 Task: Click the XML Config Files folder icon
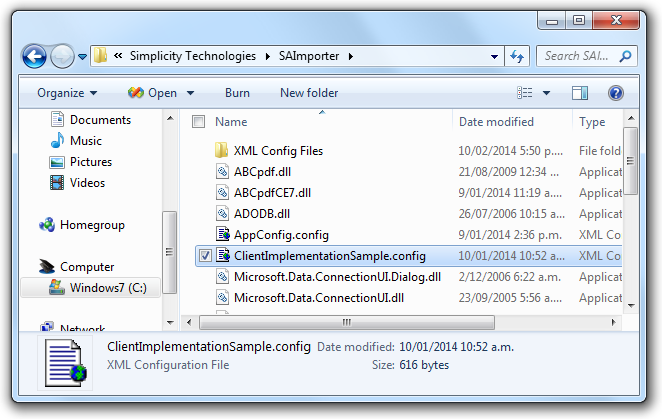click(222, 150)
